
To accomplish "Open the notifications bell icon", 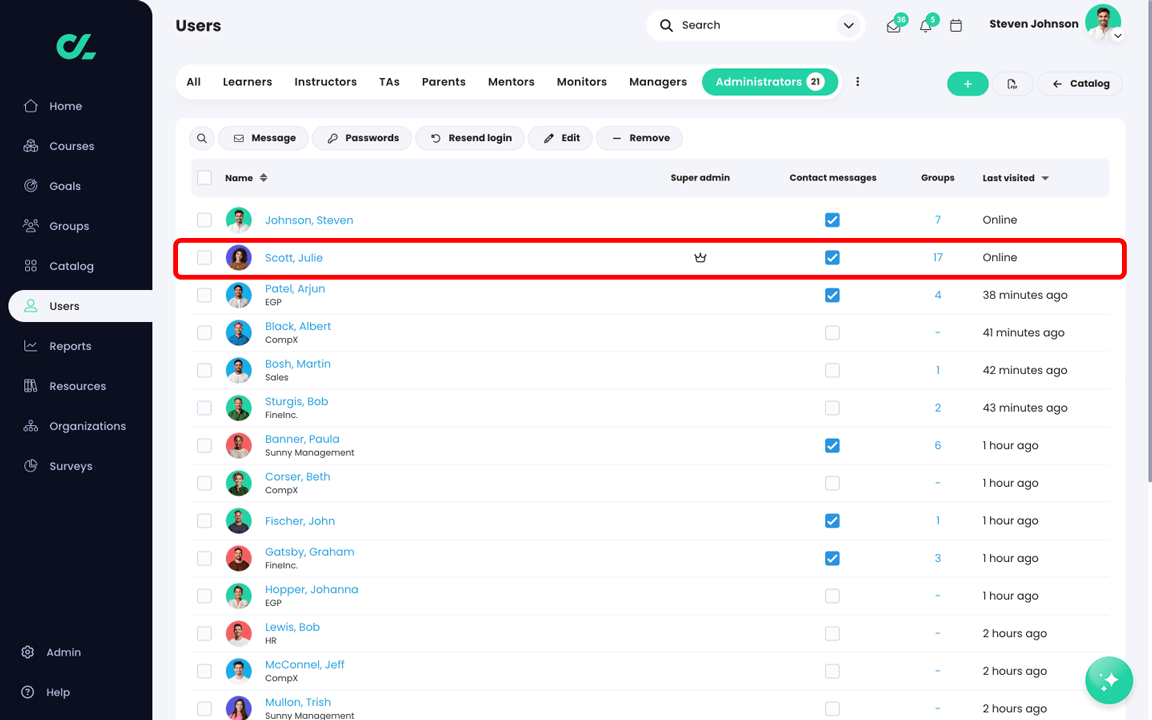I will point(925,25).
